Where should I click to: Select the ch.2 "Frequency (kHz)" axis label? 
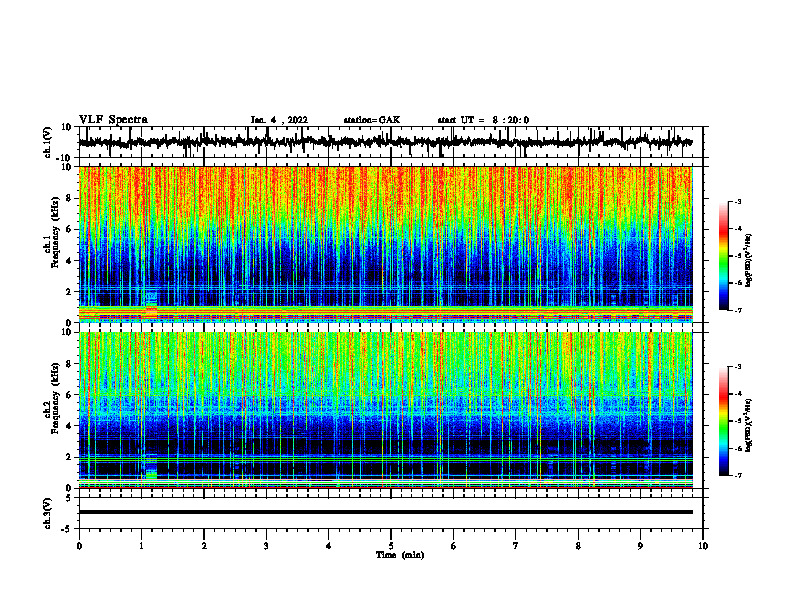55,398
